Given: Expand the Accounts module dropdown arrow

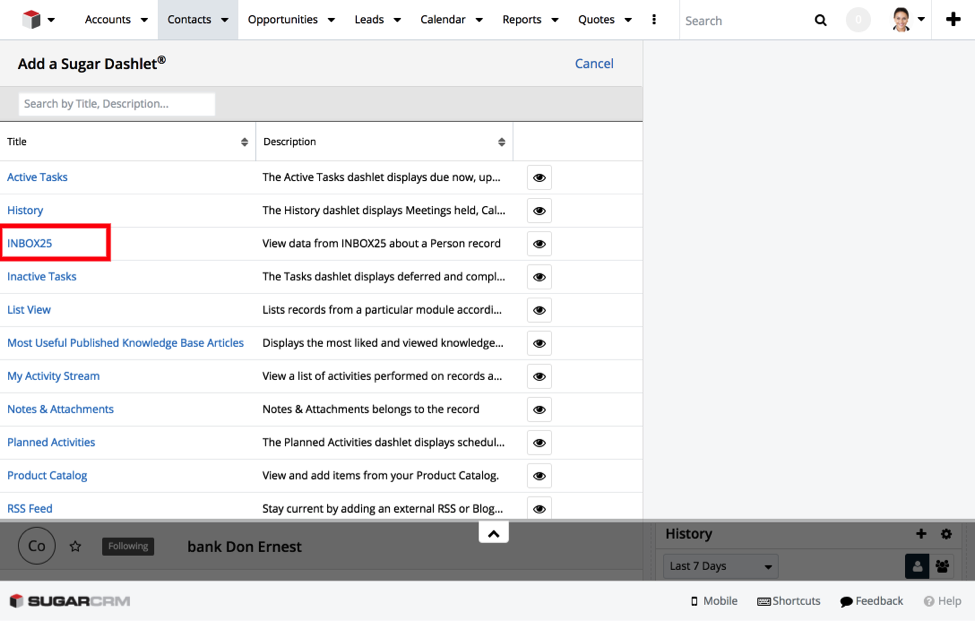Looking at the screenshot, I should click(144, 20).
